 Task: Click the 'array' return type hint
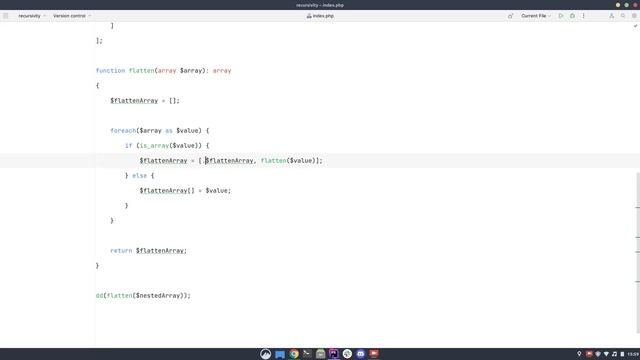tap(222, 71)
